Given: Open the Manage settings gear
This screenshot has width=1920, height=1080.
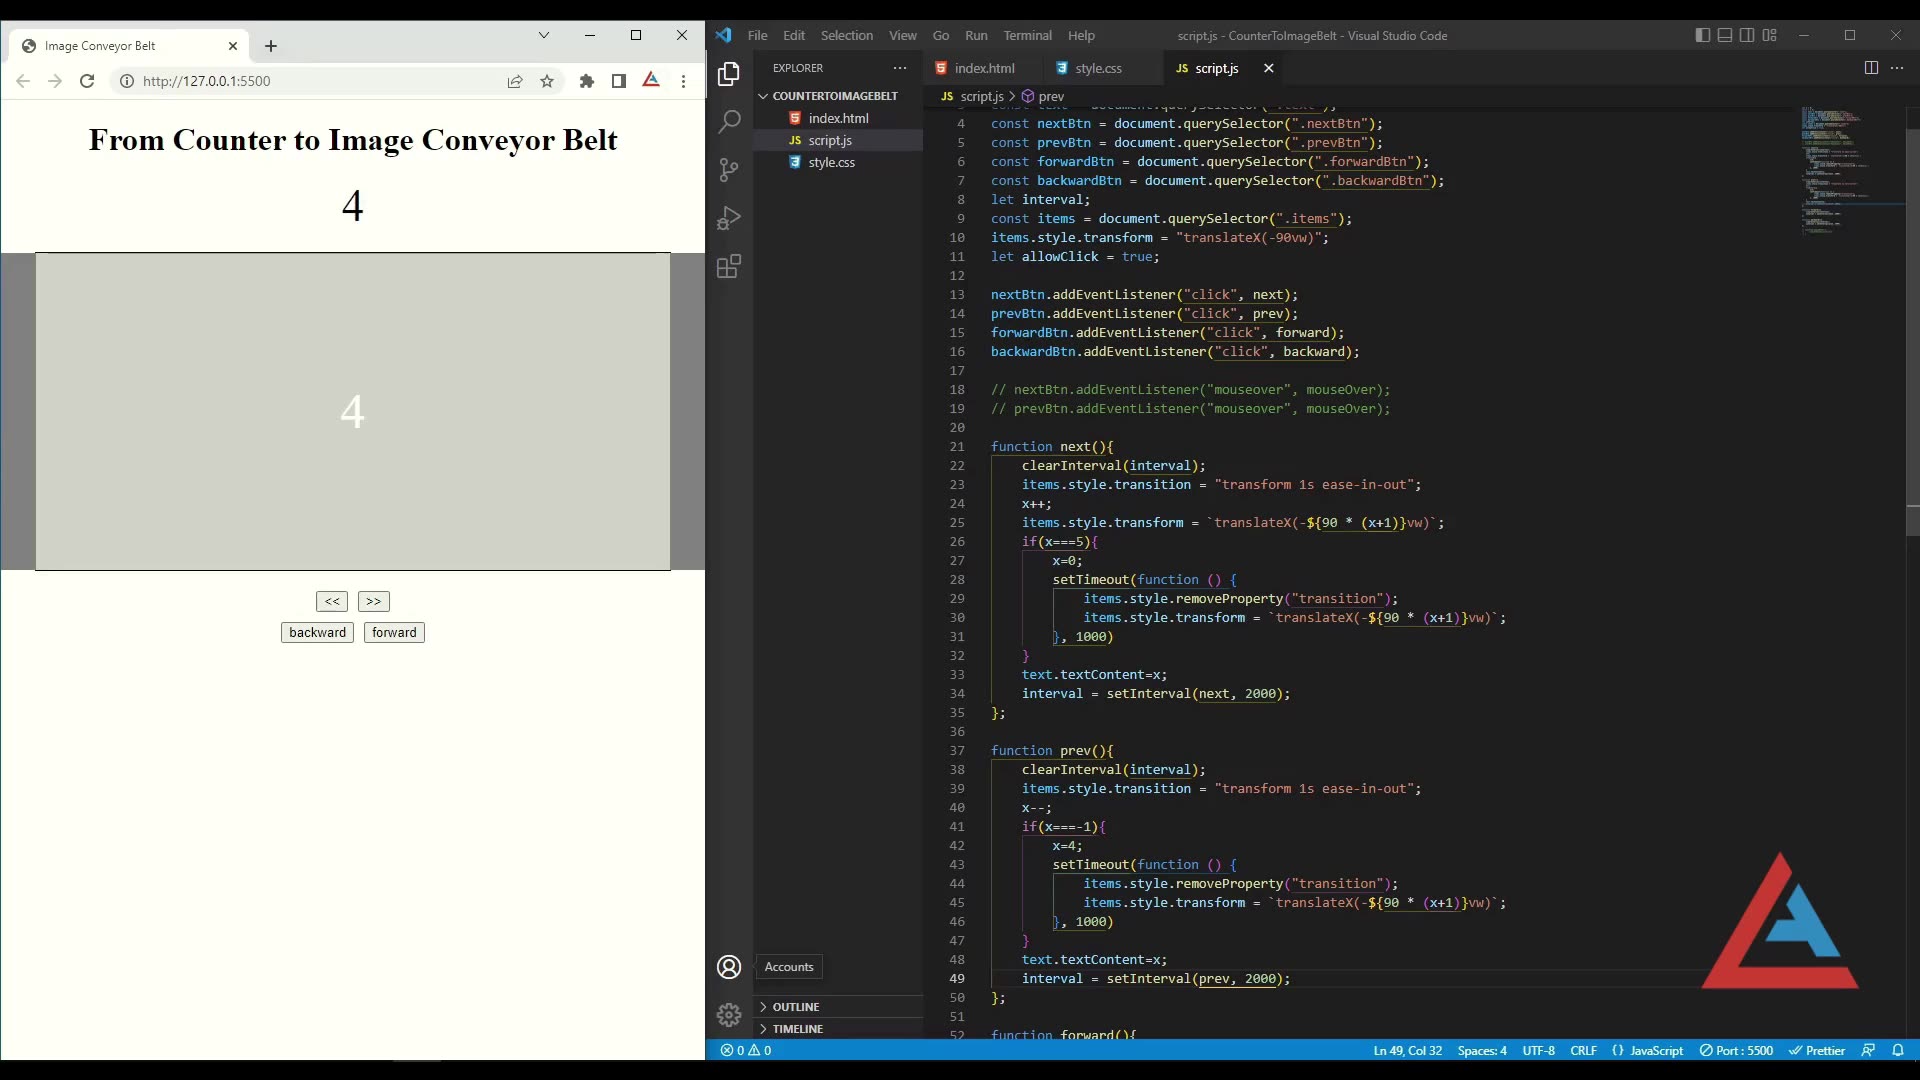Looking at the screenshot, I should tap(729, 1014).
